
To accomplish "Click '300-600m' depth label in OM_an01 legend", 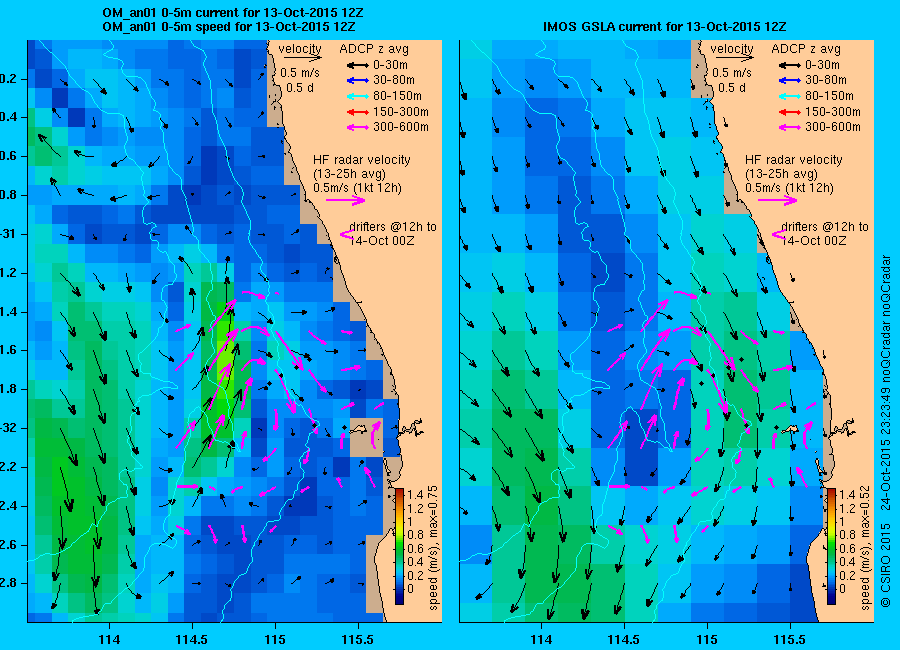I will point(401,127).
